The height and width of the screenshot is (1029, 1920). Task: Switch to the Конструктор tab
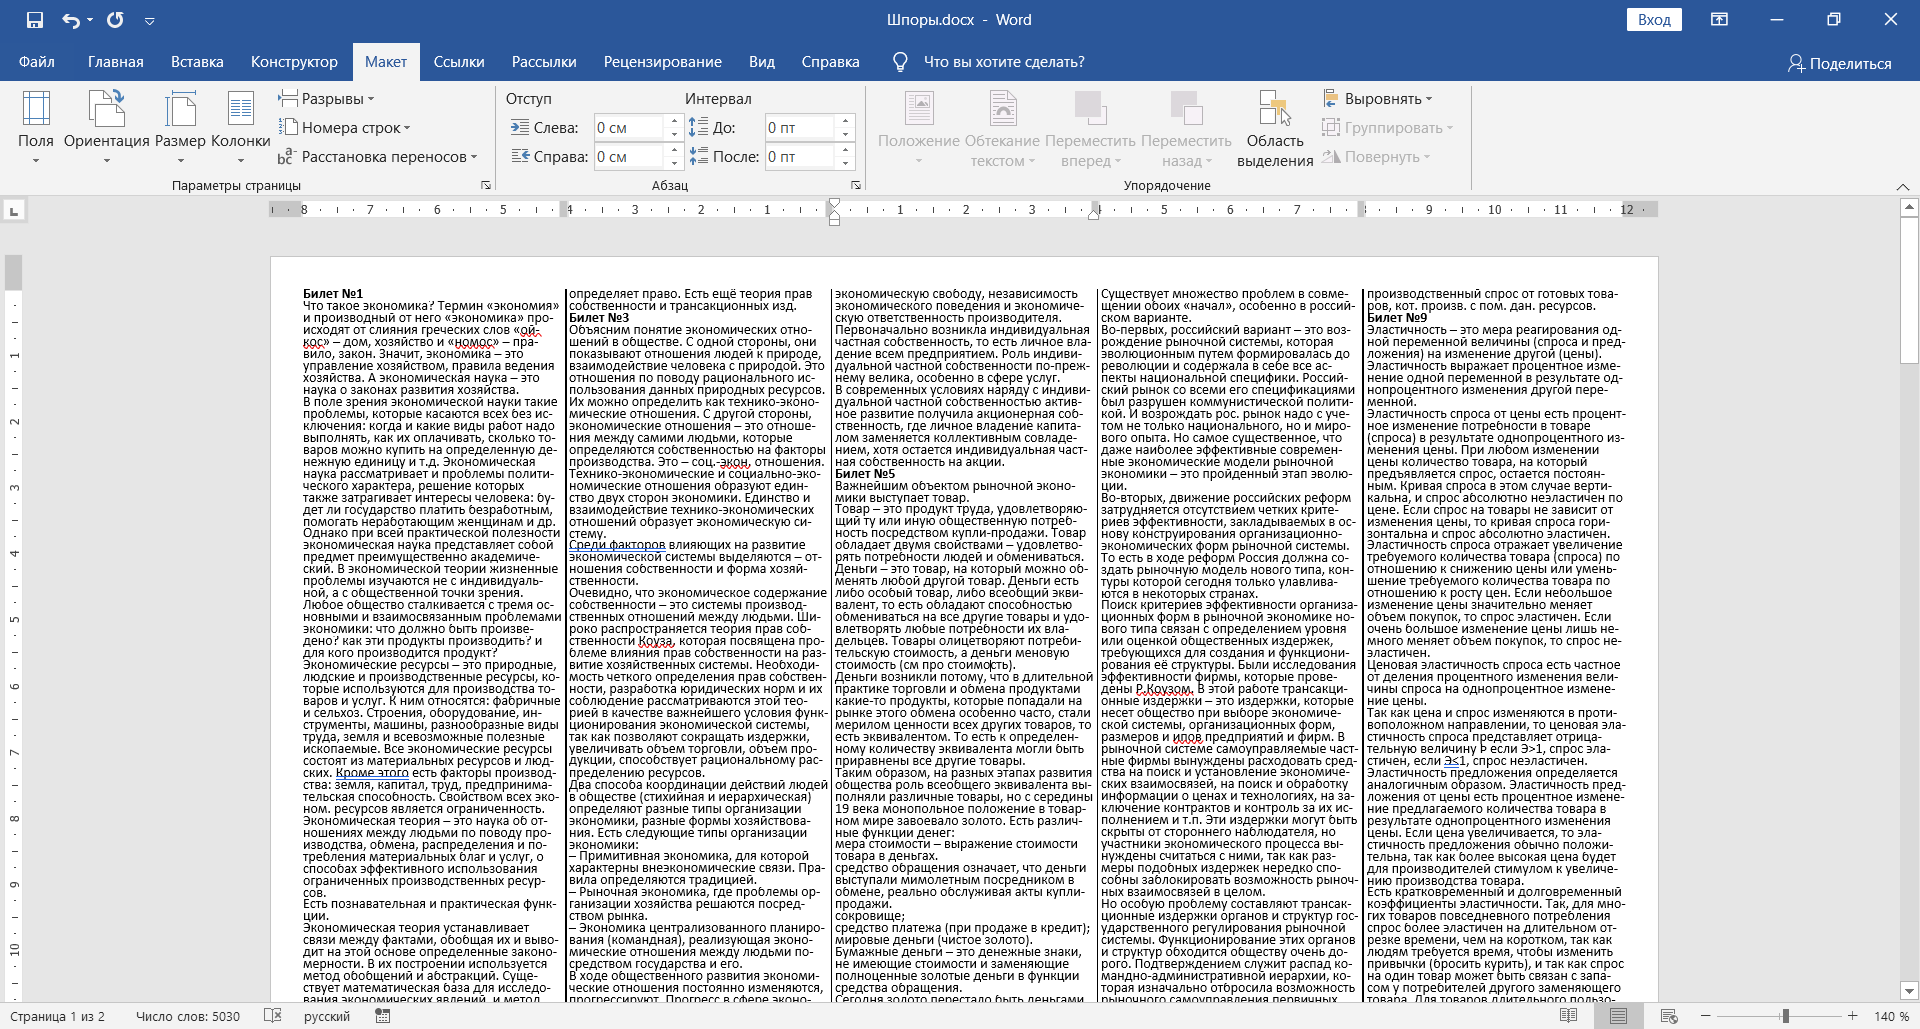coord(294,62)
